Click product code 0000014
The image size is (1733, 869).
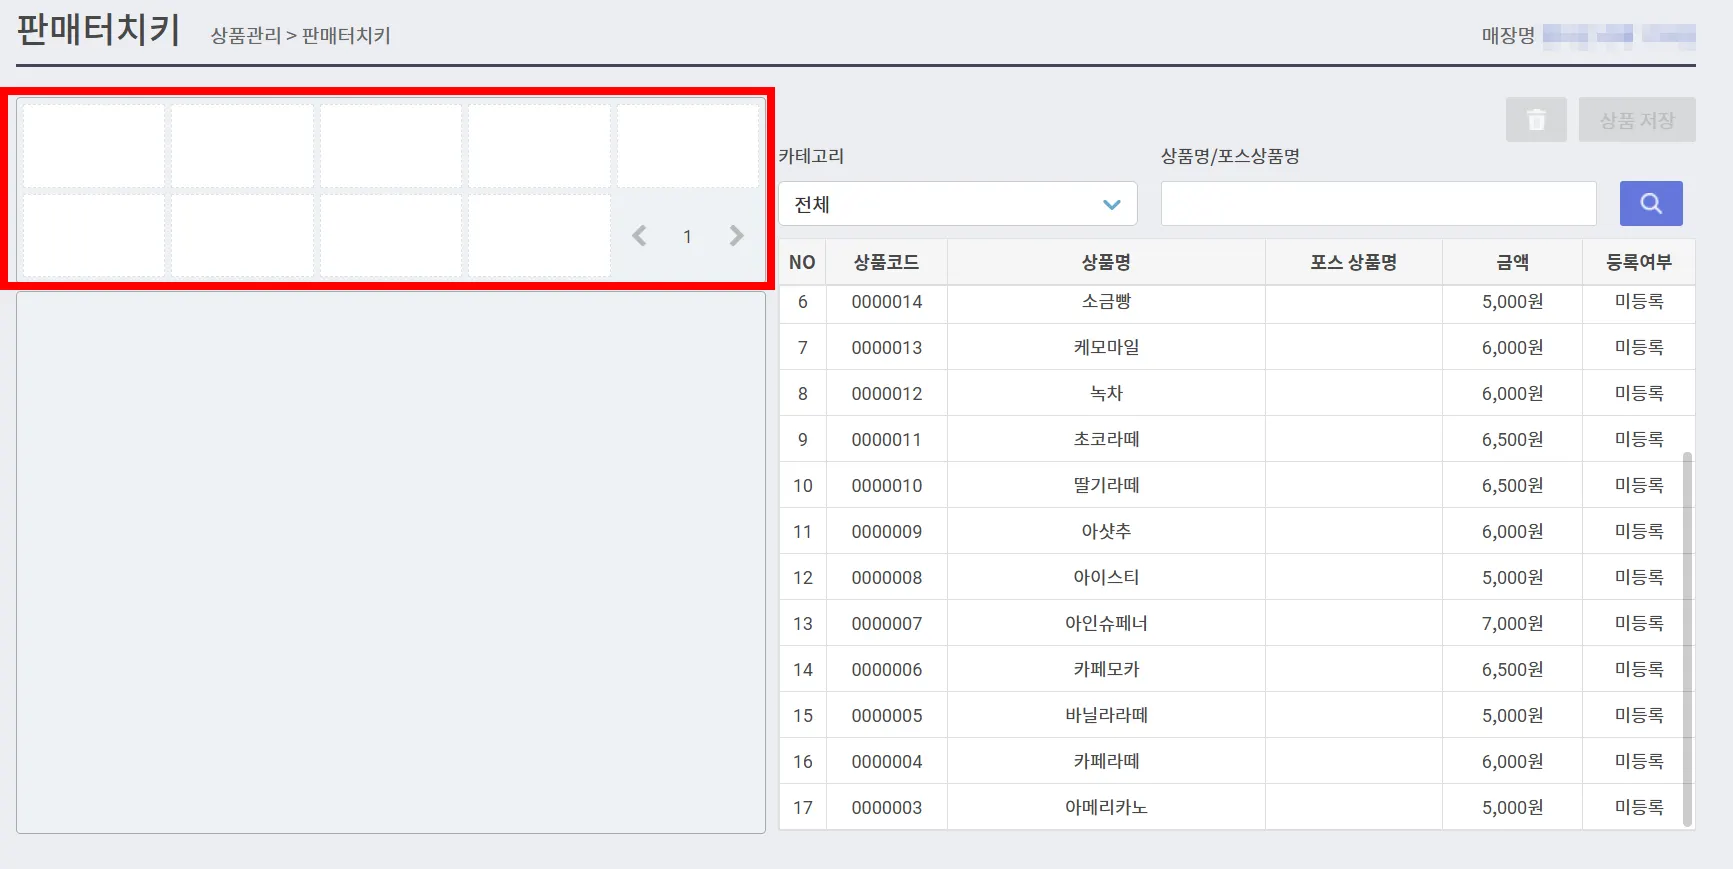(x=887, y=302)
